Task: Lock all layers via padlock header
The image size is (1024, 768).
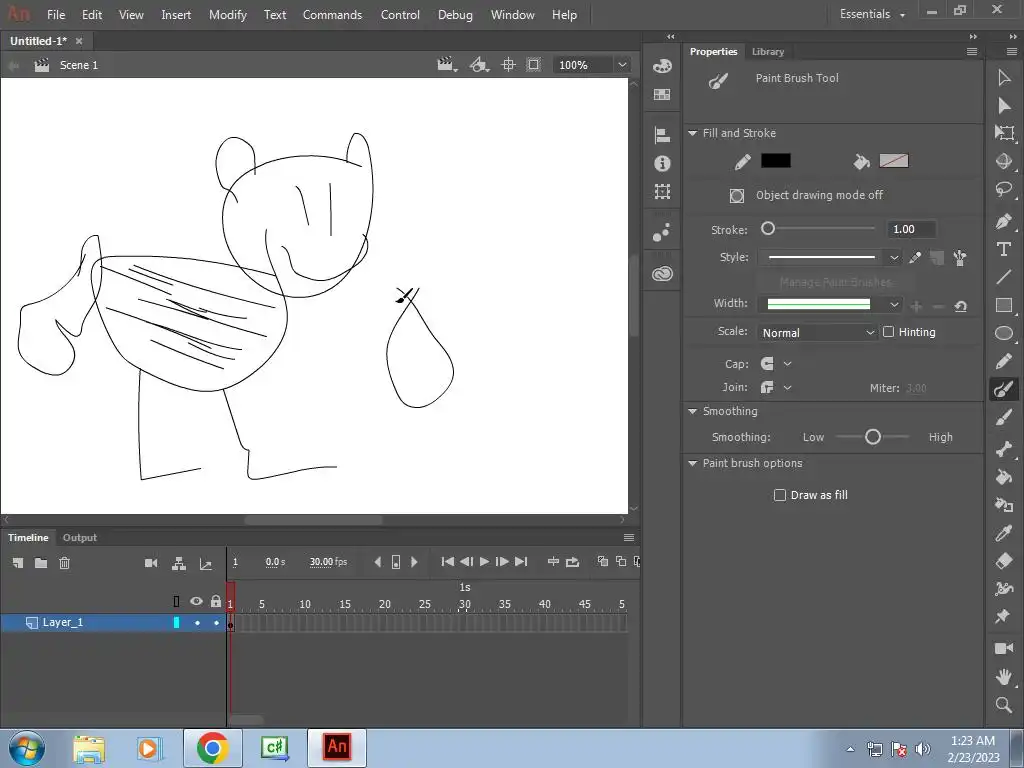Action: pos(216,601)
